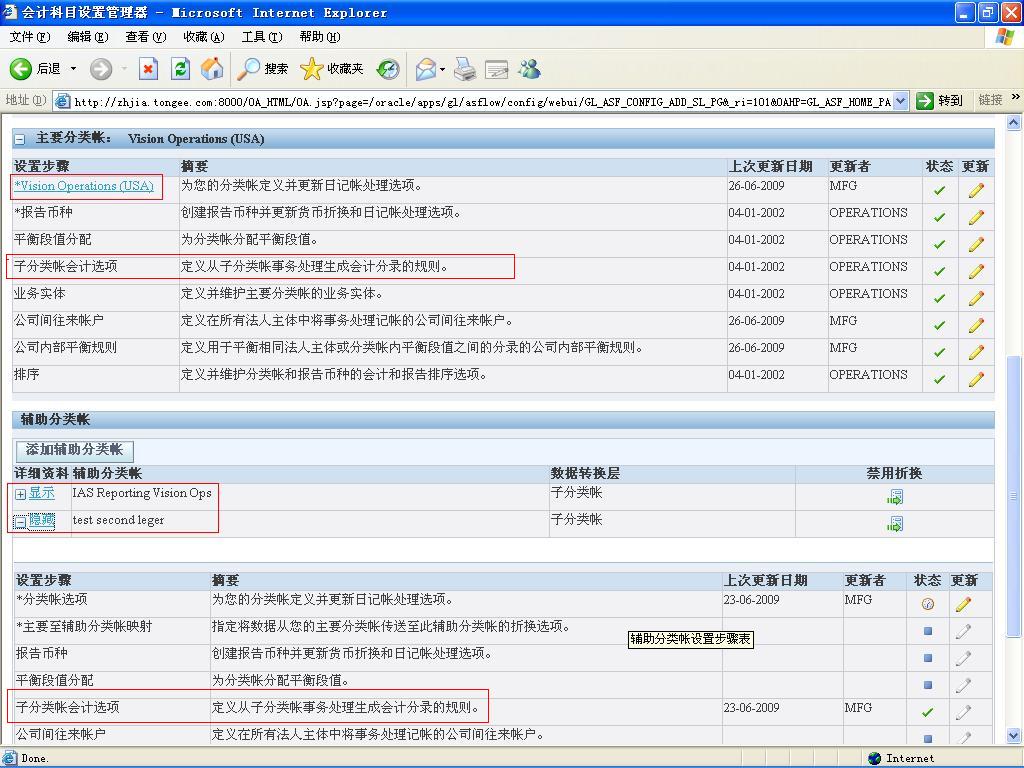Open the History clock icon
The width and height of the screenshot is (1024, 768).
pos(389,69)
